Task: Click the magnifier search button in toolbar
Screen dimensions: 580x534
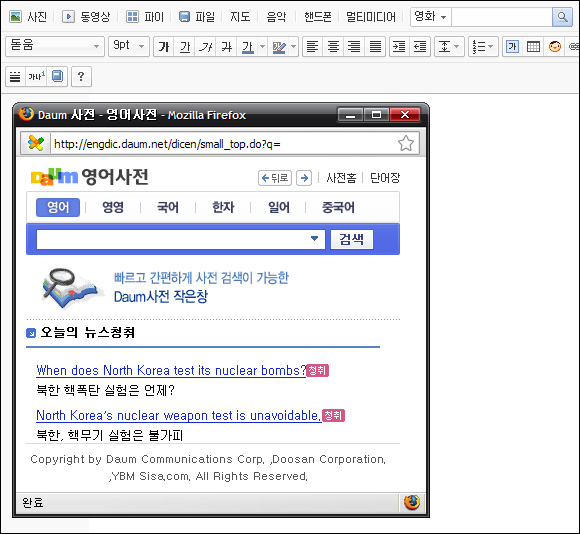Action: coord(562,17)
